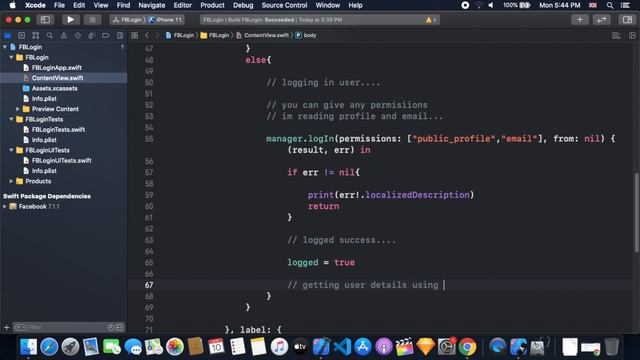Open the report navigator

[120, 36]
